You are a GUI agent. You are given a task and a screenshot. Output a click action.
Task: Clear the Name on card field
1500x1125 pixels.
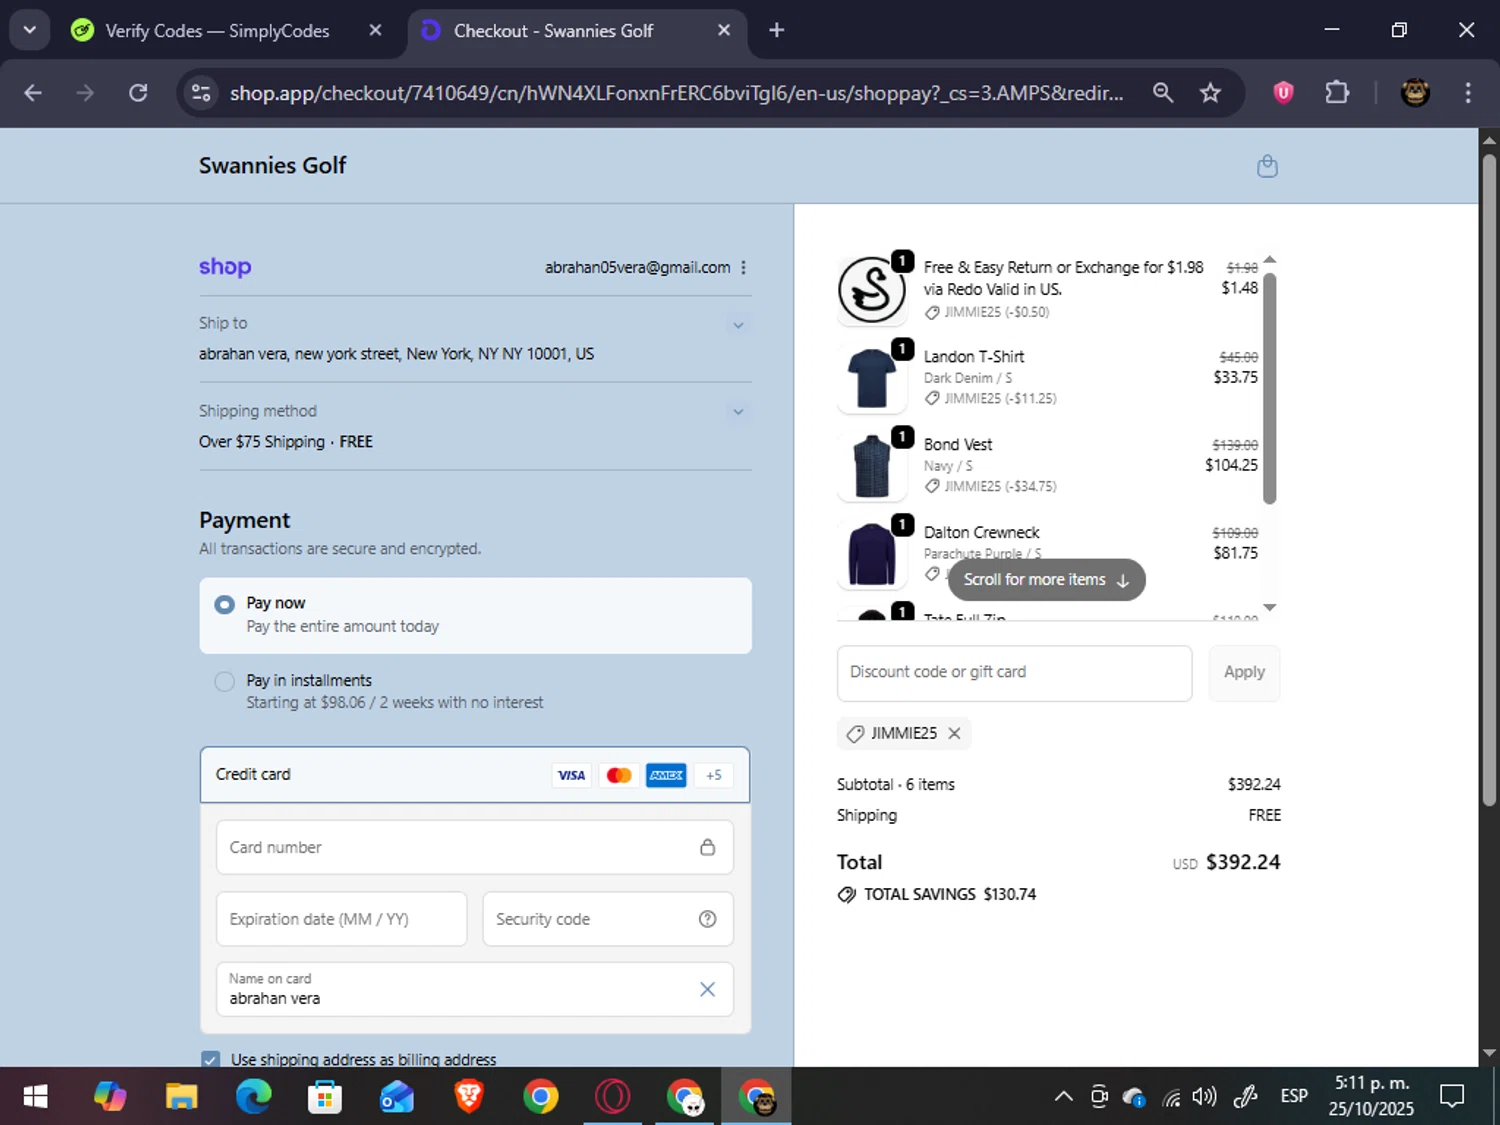point(707,989)
